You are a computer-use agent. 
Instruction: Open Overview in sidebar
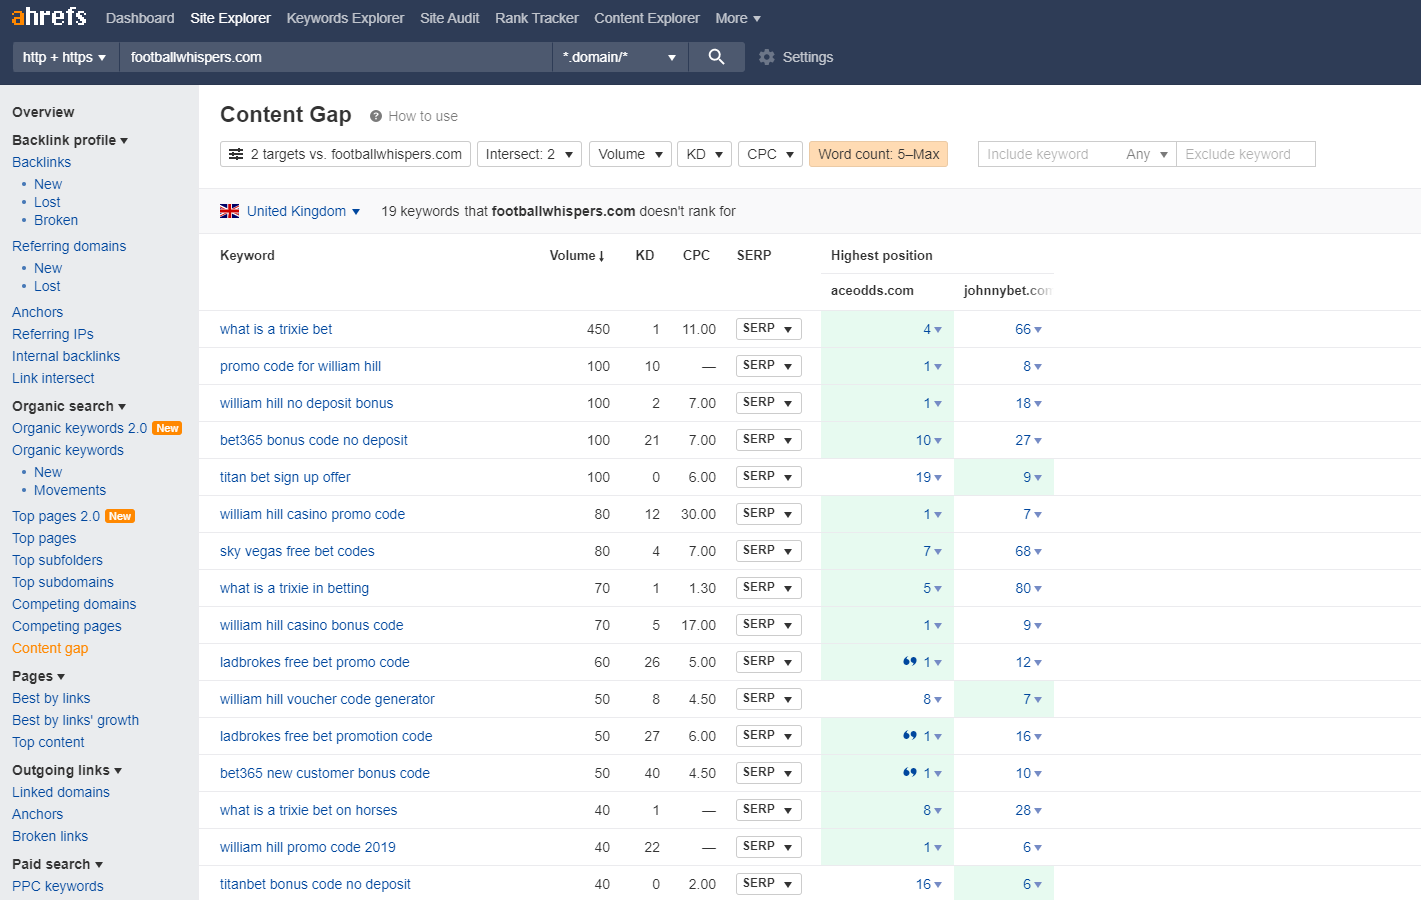point(43,112)
